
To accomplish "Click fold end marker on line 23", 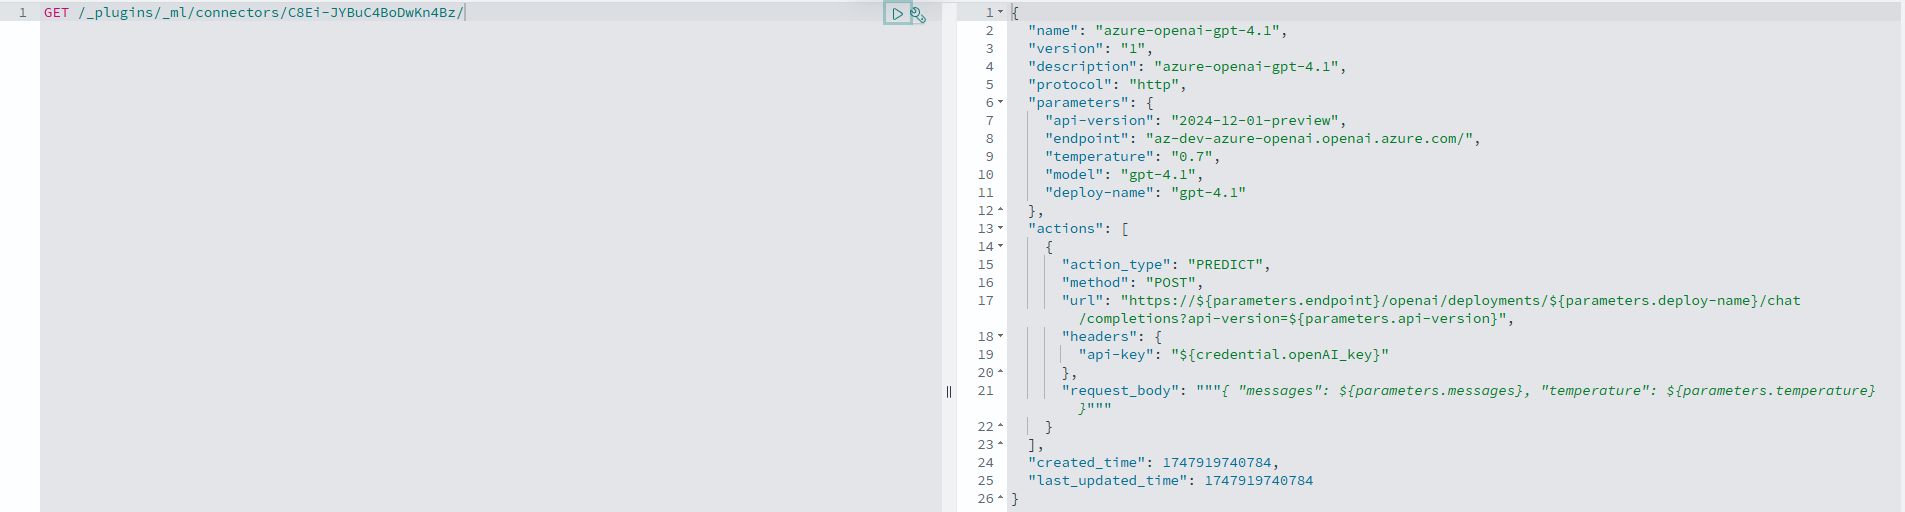I will tap(1001, 444).
